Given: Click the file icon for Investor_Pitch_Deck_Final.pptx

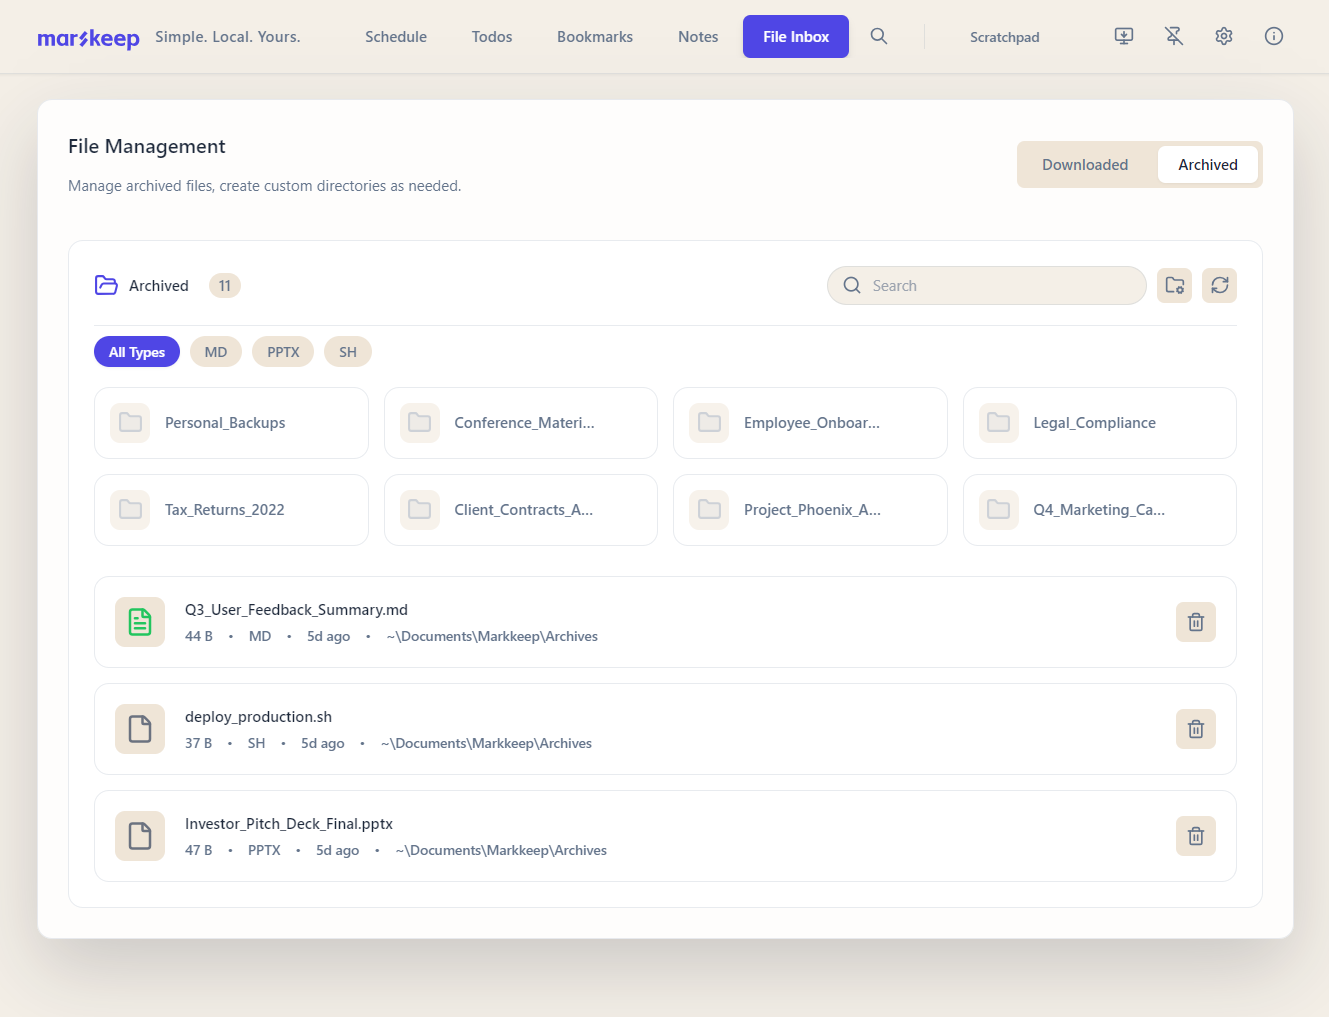Looking at the screenshot, I should point(140,836).
